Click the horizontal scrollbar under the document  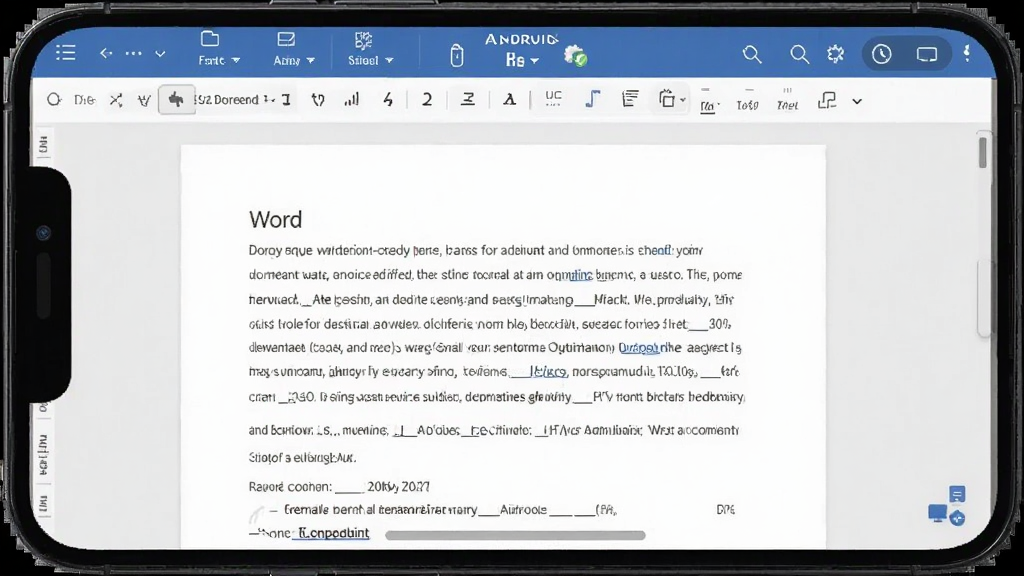point(515,536)
